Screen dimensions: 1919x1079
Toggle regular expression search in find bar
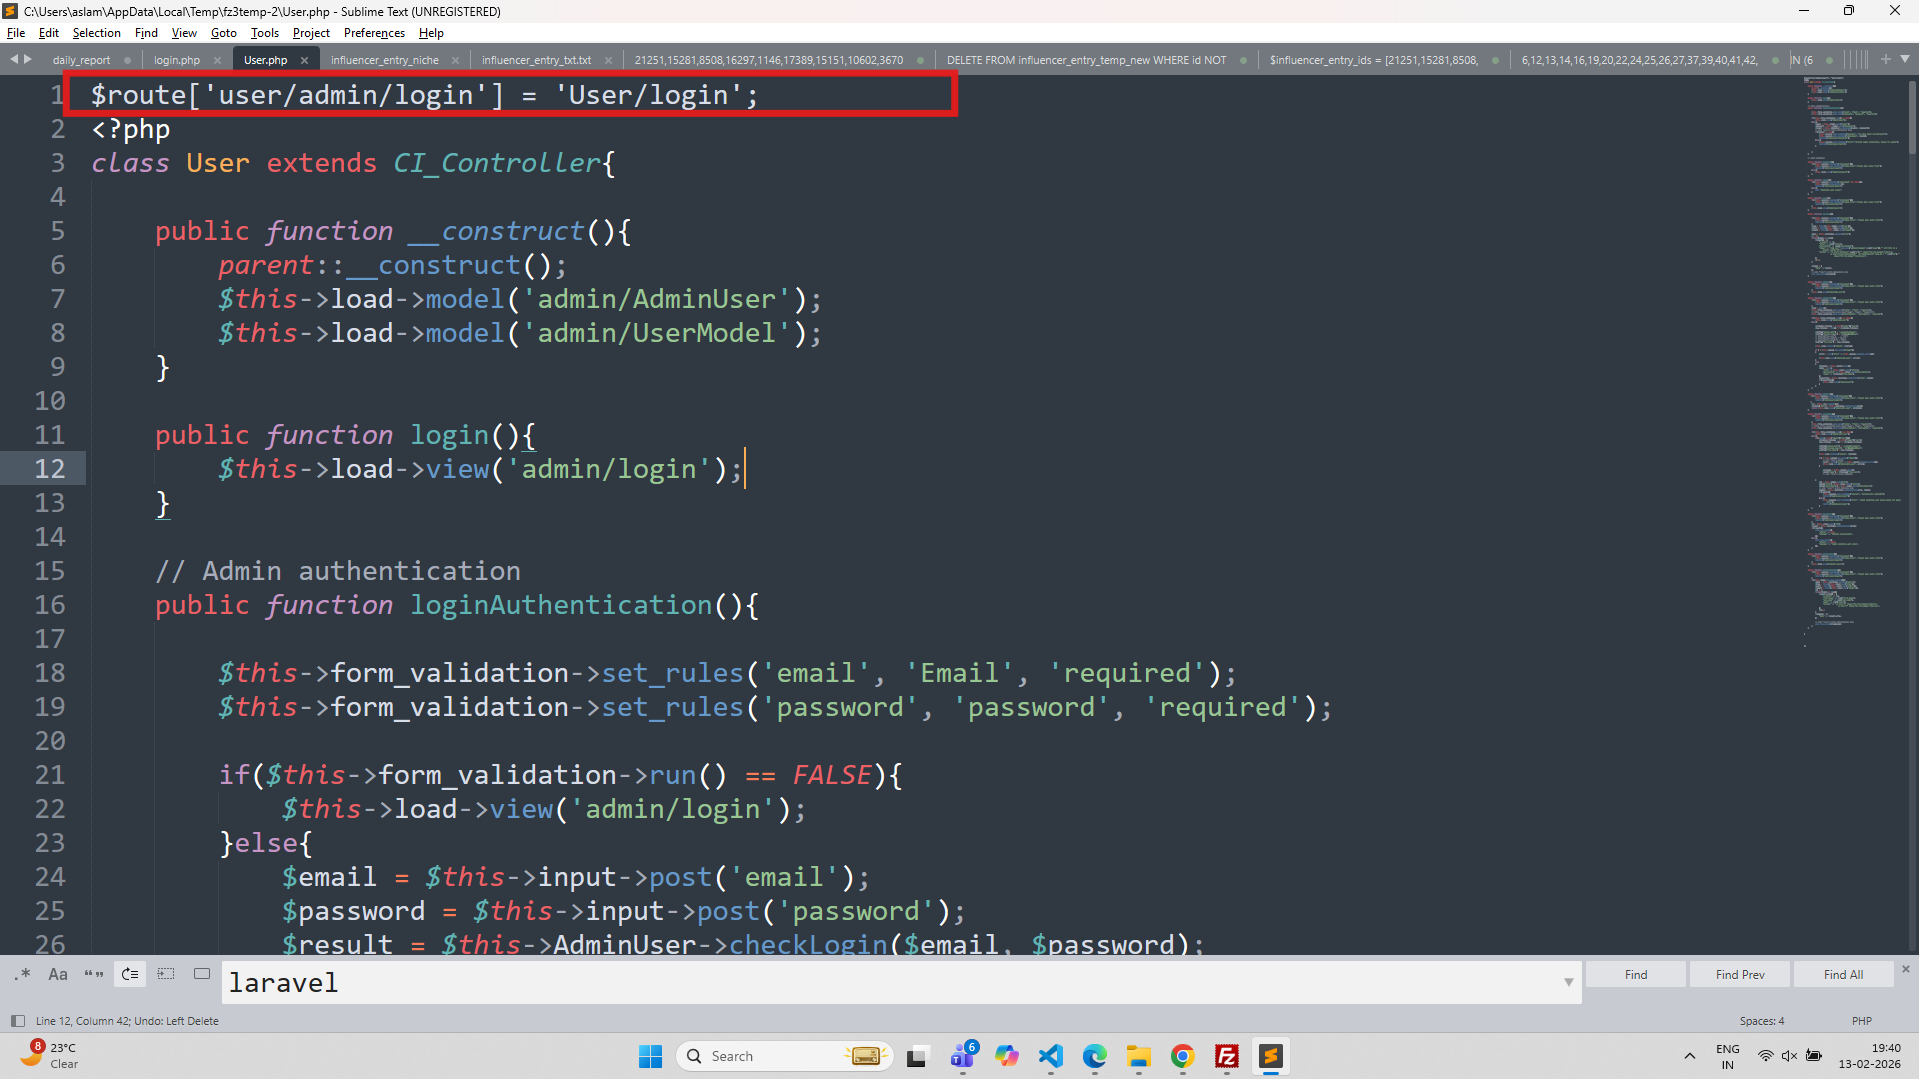(x=22, y=974)
